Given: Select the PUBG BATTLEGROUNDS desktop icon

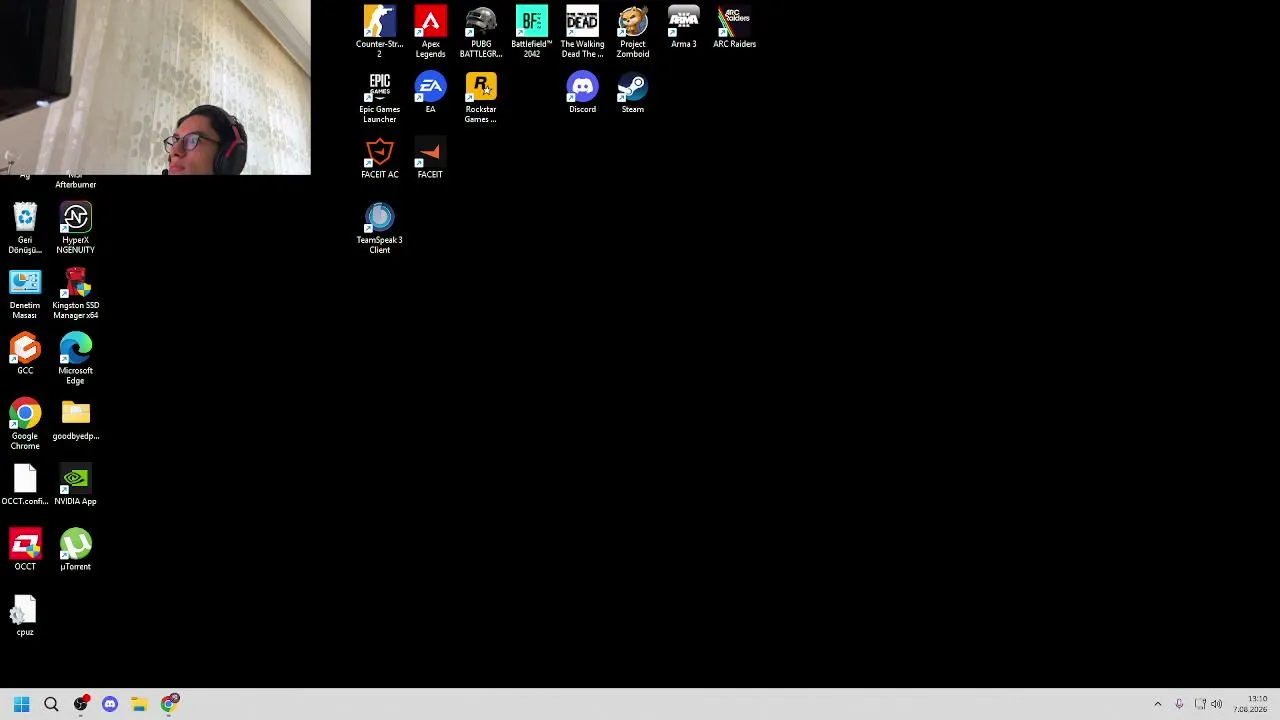Looking at the screenshot, I should pyautogui.click(x=481, y=31).
